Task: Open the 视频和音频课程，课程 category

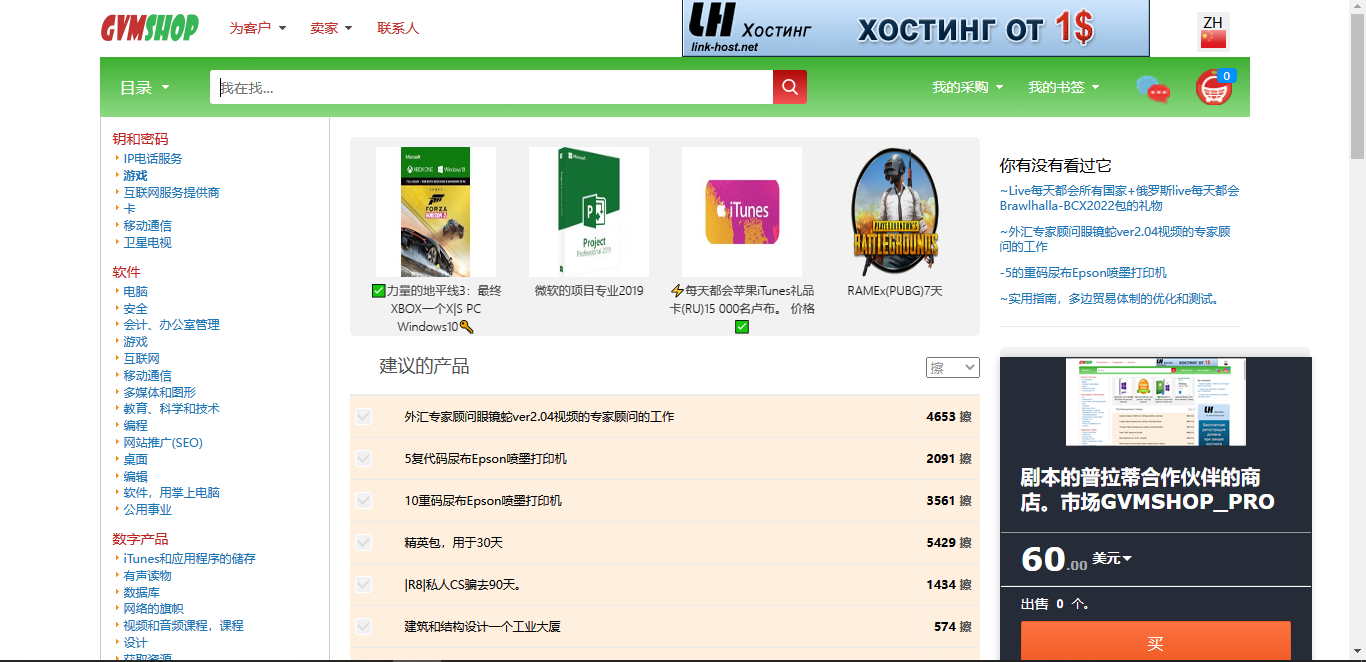Action: (183, 626)
